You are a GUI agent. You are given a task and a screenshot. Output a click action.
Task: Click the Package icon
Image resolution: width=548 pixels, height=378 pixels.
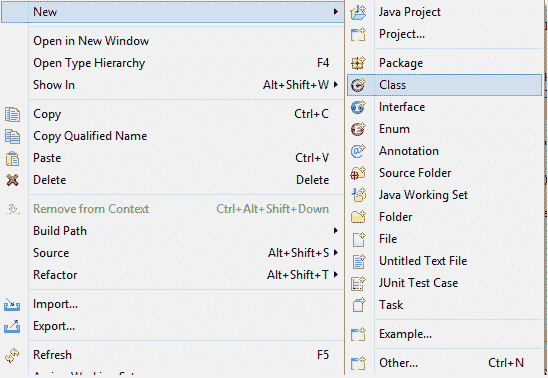pyautogui.click(x=358, y=63)
